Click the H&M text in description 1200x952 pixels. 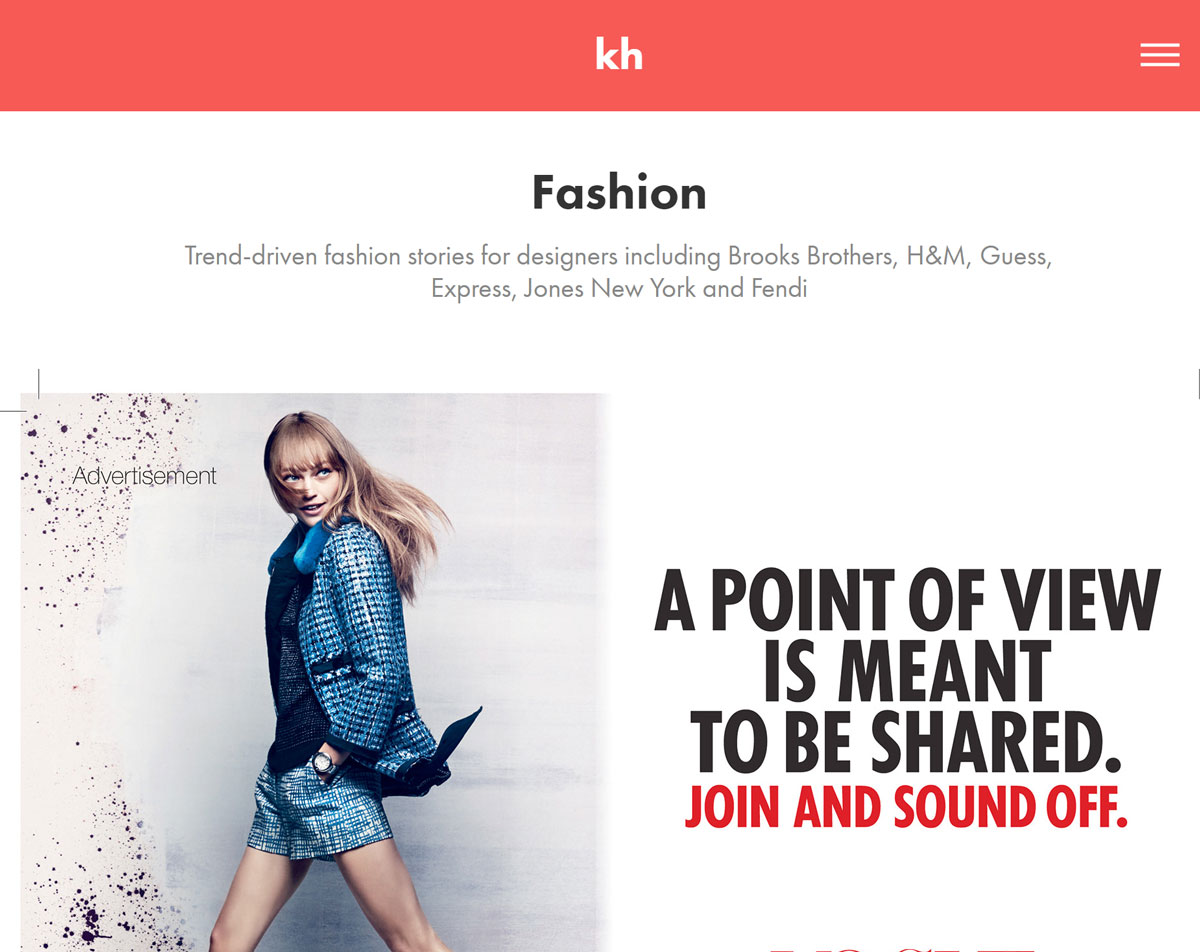(937, 256)
